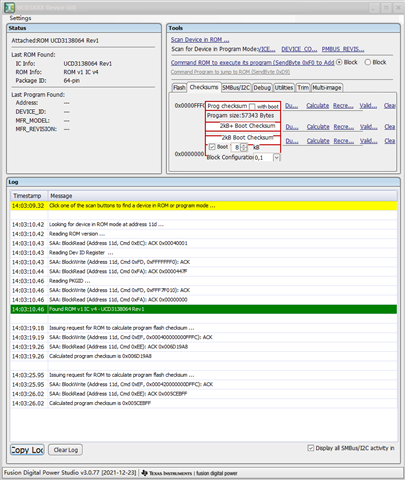Select log row 'Looking for device in ROM mode'
This screenshot has height=480, width=405.
tap(204, 224)
